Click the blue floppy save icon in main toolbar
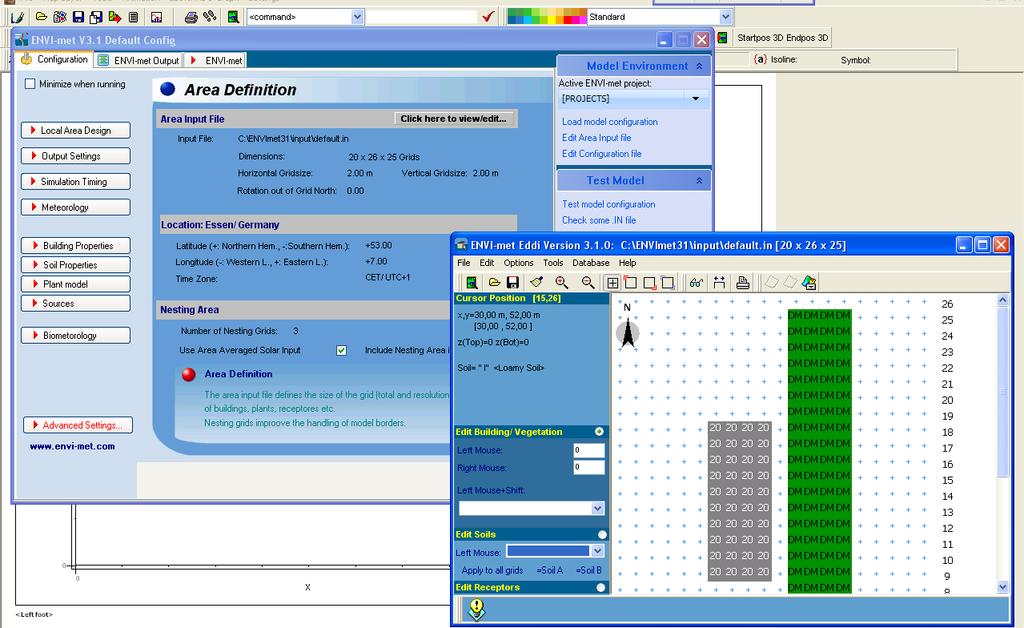1024x628 pixels. 78,17
